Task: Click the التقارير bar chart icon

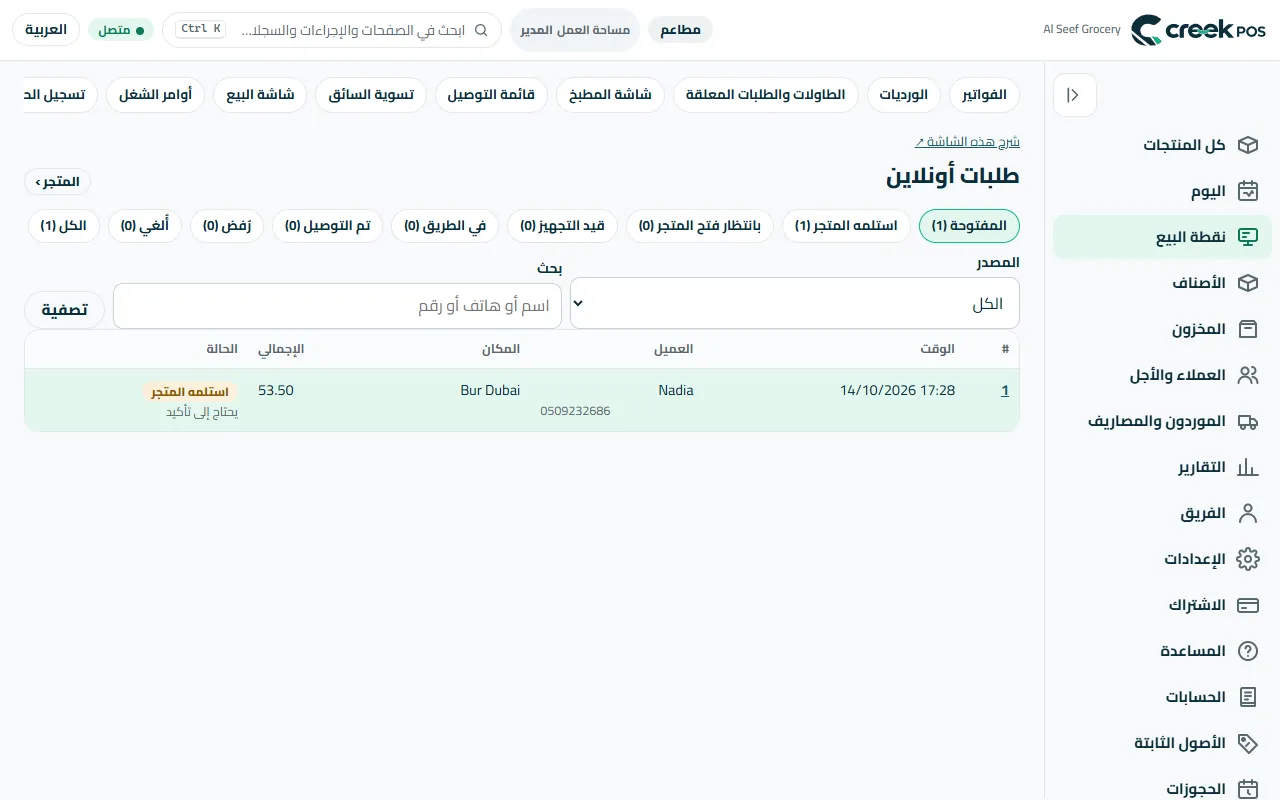Action: point(1247,467)
